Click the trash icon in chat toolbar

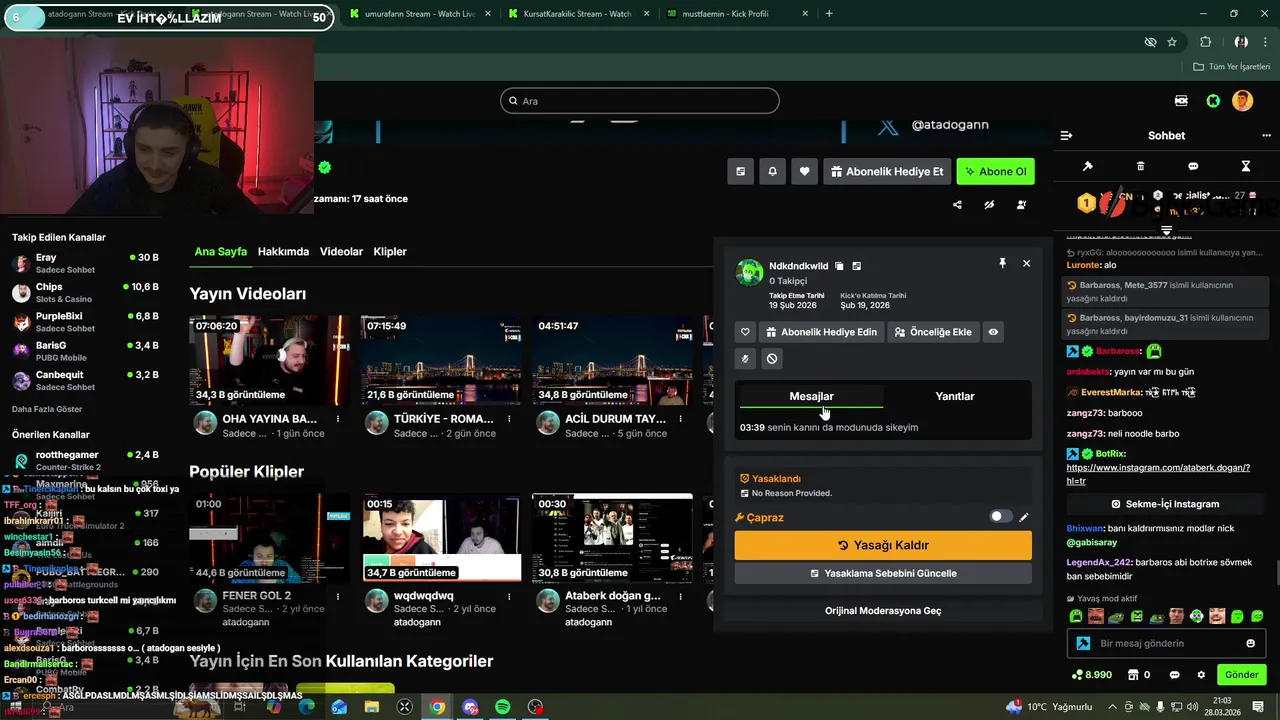click(1141, 166)
